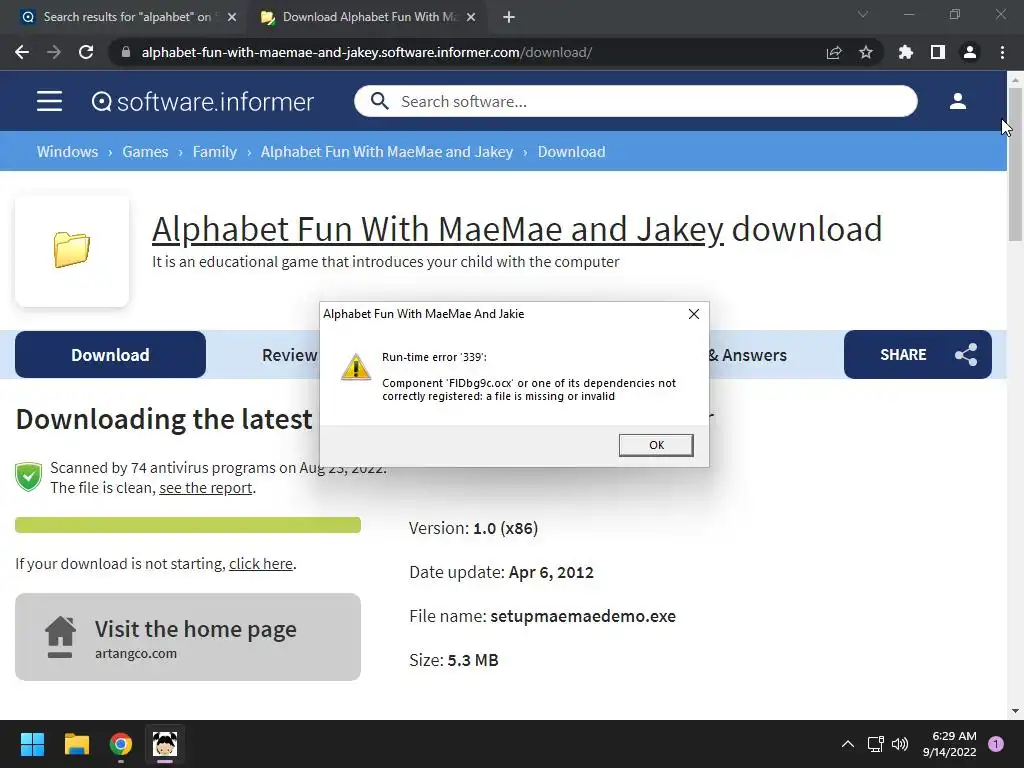This screenshot has height=768, width=1024.
Task: Click the 'click here' download link
Action: click(x=261, y=564)
